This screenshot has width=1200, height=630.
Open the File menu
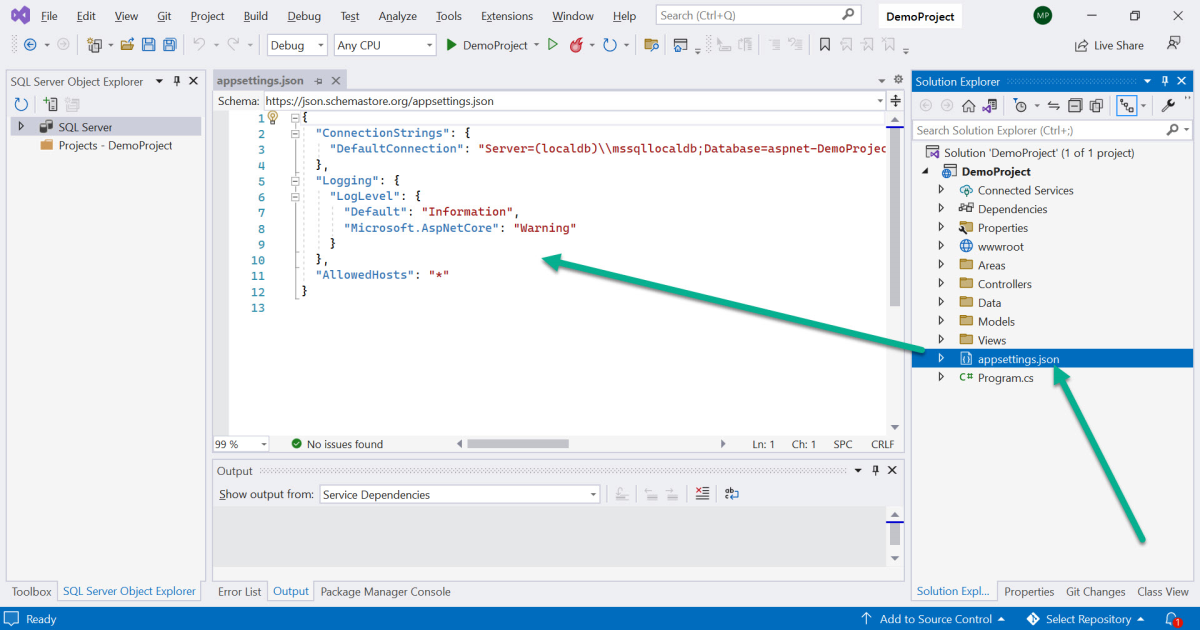coord(49,16)
